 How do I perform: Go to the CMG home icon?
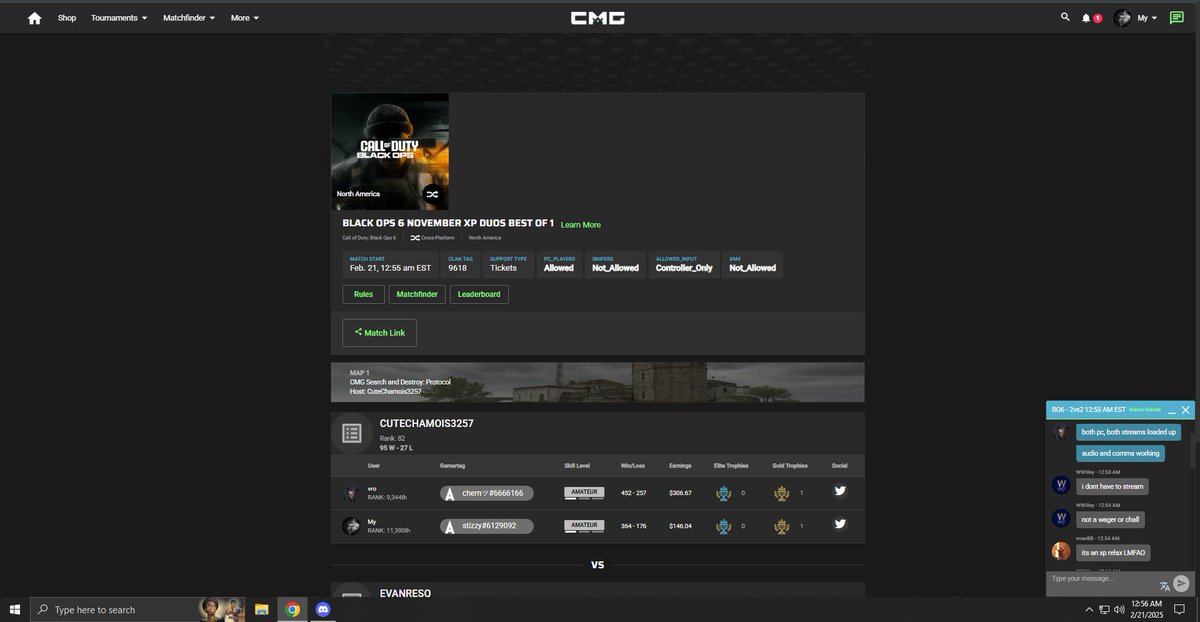tap(34, 18)
